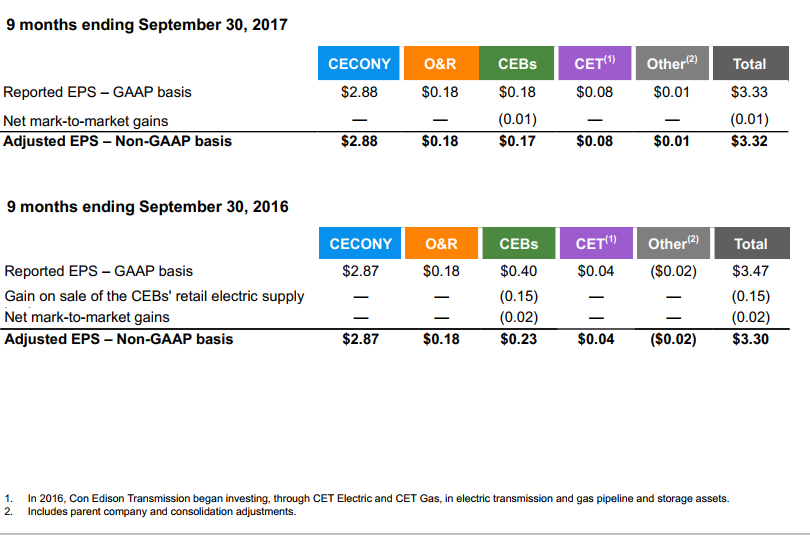Screen dimensions: 810x535
Task: Select the $3.30 adjusted EPS total for 2016
Action: (751, 339)
